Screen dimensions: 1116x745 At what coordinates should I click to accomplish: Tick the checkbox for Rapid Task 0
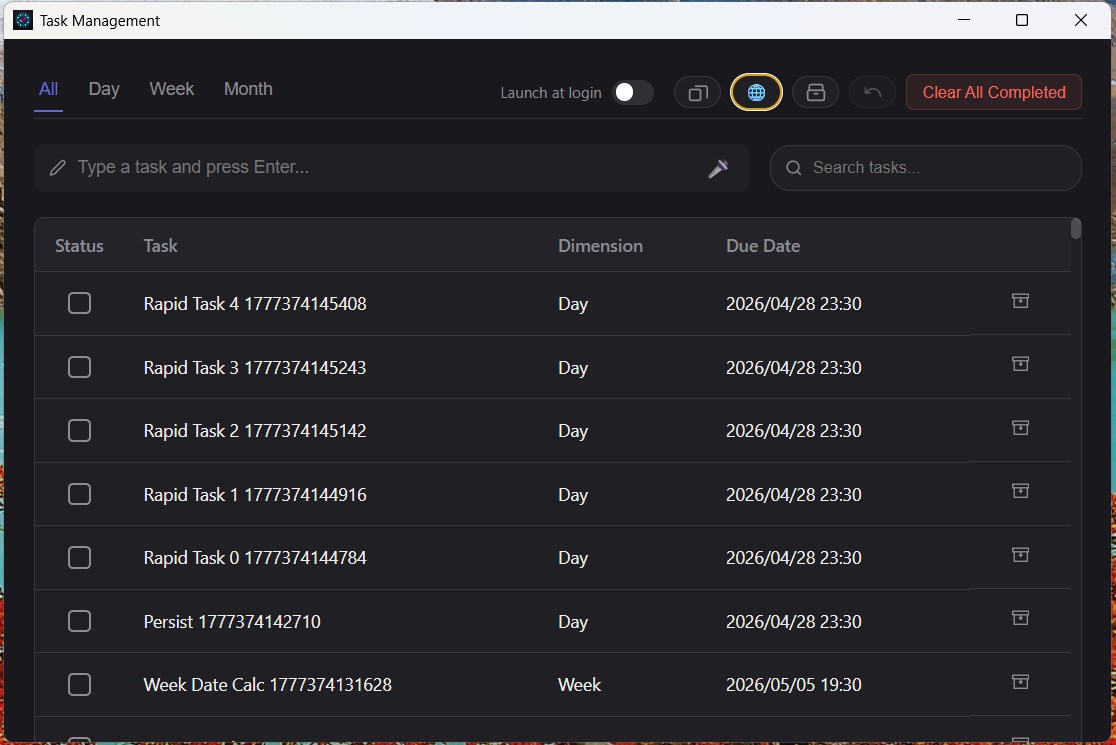[79, 557]
